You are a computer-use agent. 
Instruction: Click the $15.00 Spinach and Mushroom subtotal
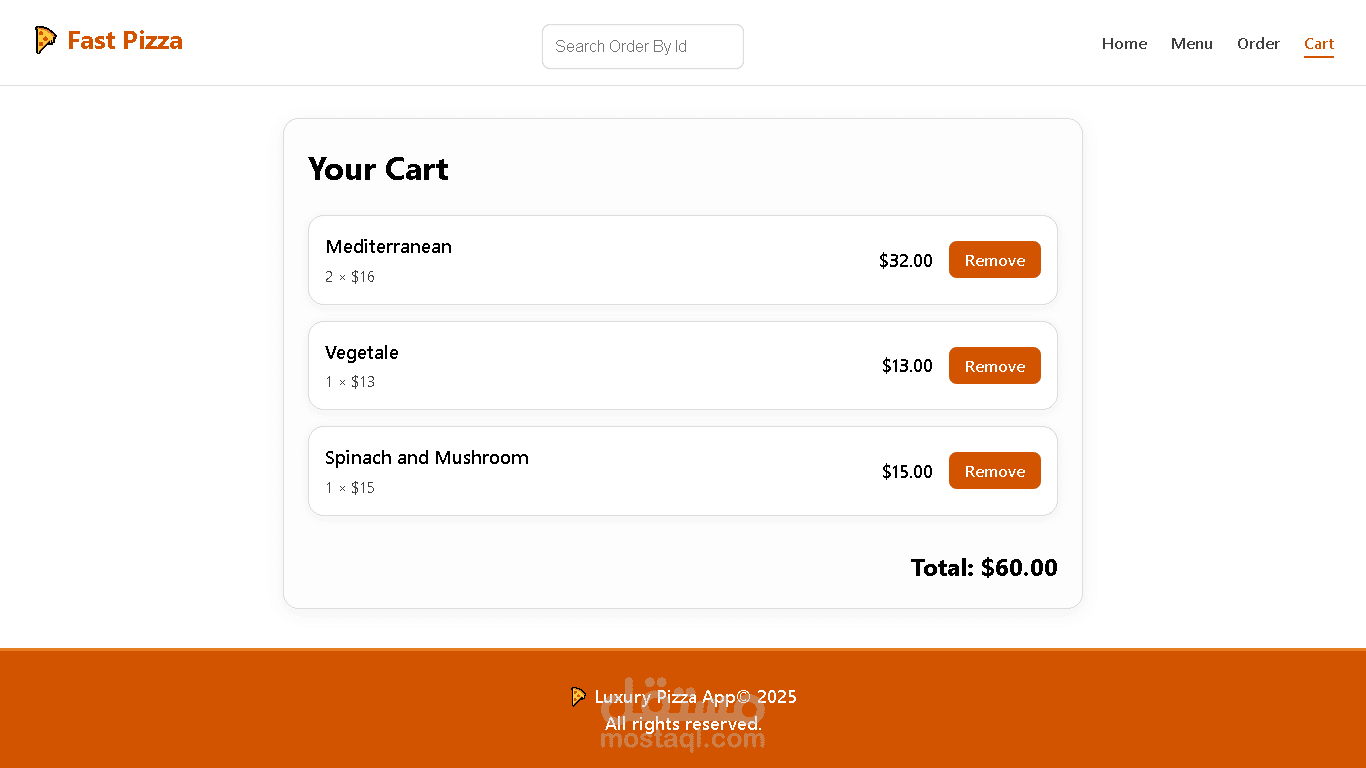[906, 472]
